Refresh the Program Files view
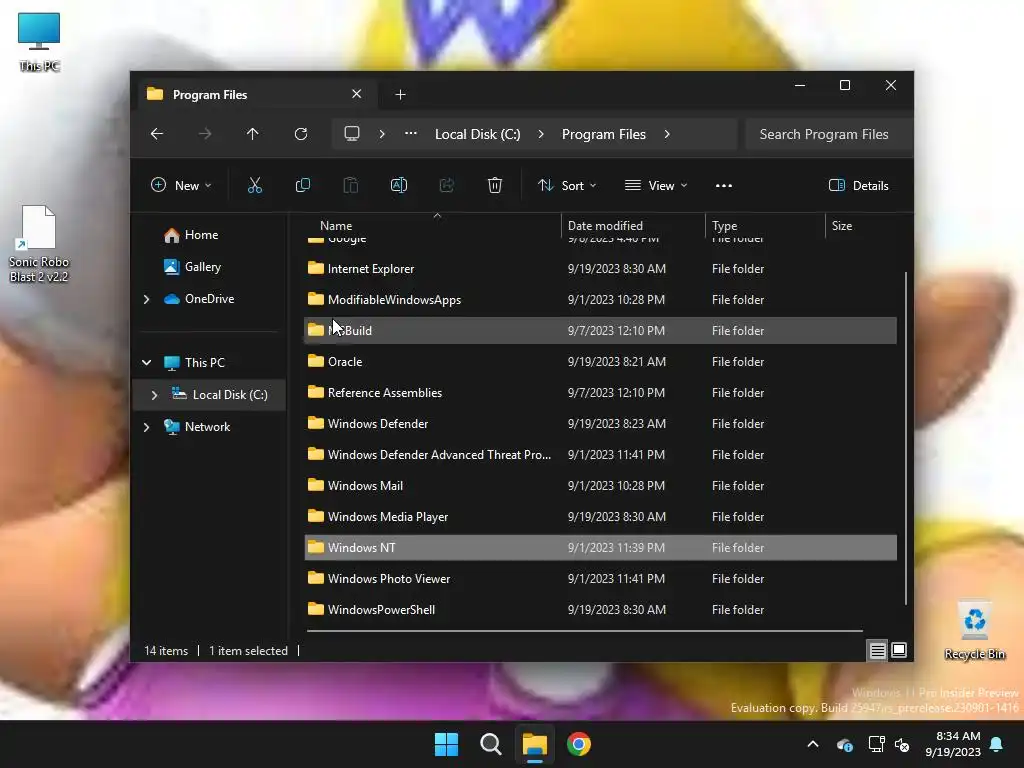 tap(300, 134)
